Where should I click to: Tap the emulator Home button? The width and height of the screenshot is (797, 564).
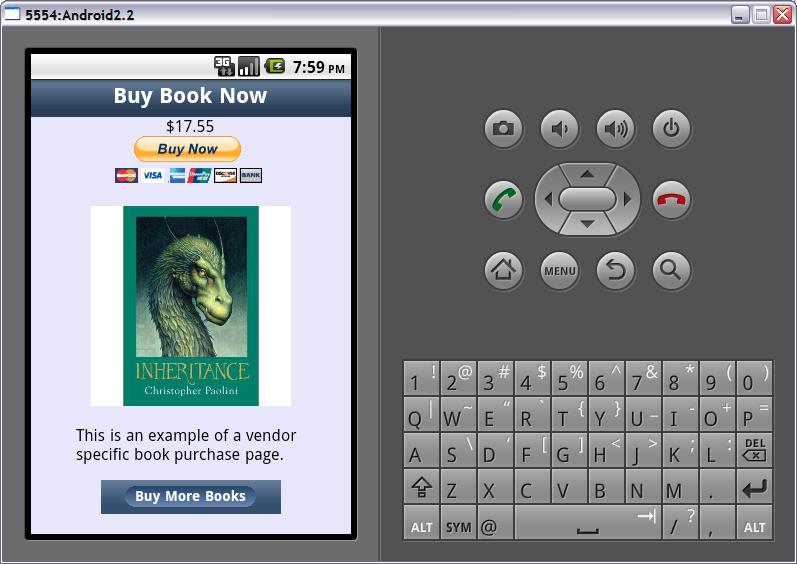coord(503,270)
